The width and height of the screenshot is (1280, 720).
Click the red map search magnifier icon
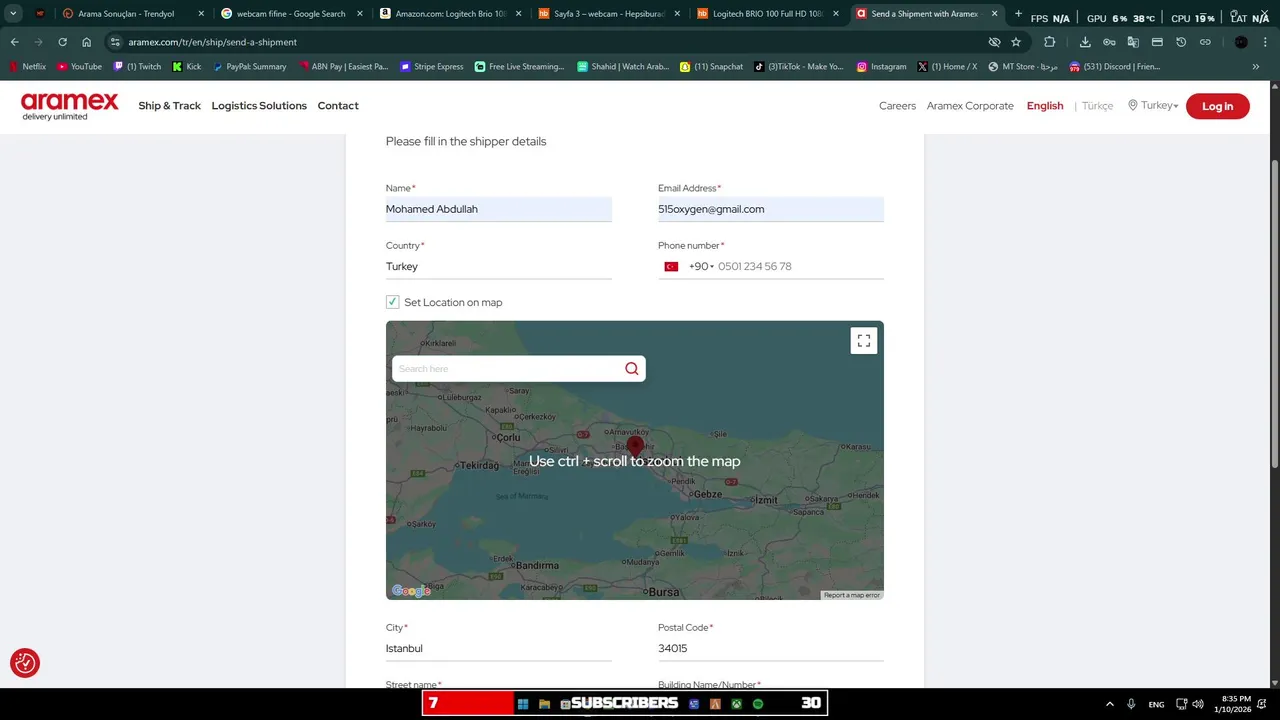pos(632,369)
